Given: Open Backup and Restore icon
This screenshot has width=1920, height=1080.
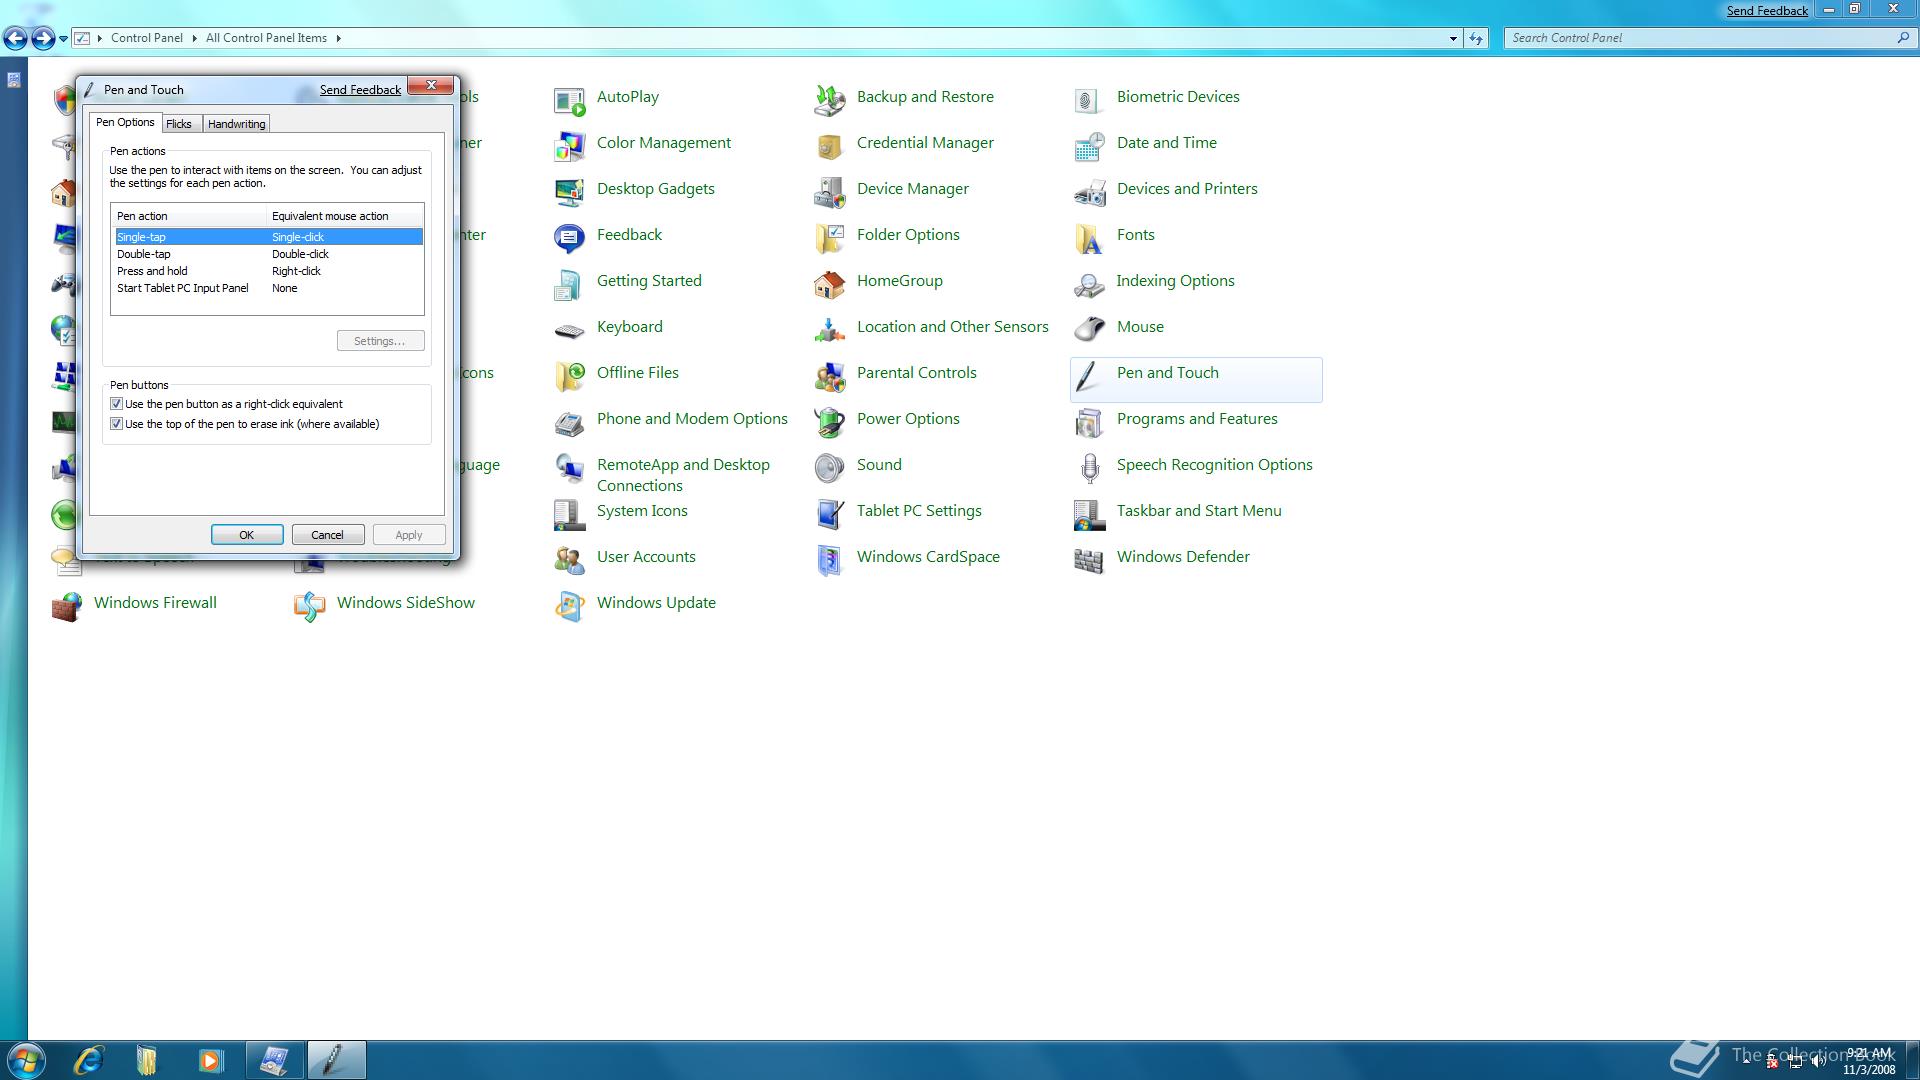Looking at the screenshot, I should click(829, 101).
